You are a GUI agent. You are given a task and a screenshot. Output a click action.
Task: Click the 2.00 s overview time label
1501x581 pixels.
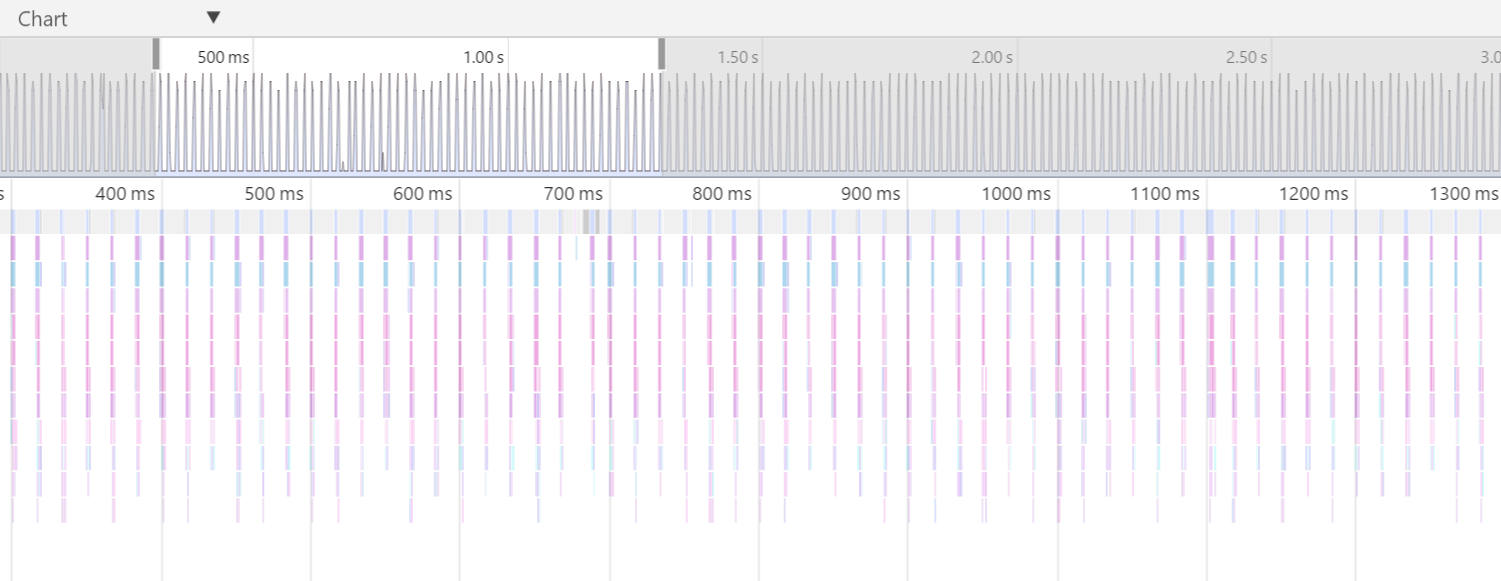[992, 57]
